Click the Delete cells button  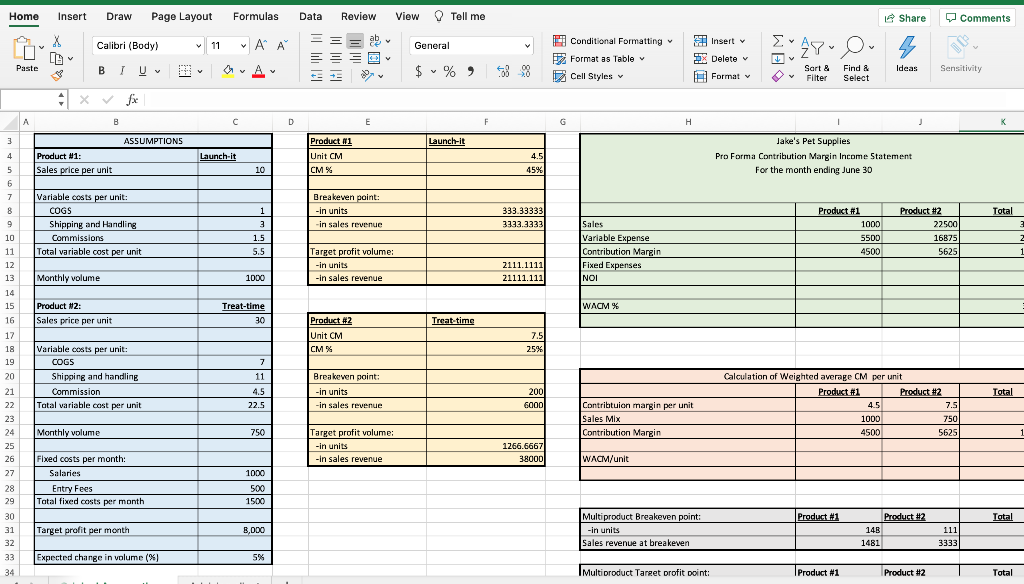click(x=722, y=58)
